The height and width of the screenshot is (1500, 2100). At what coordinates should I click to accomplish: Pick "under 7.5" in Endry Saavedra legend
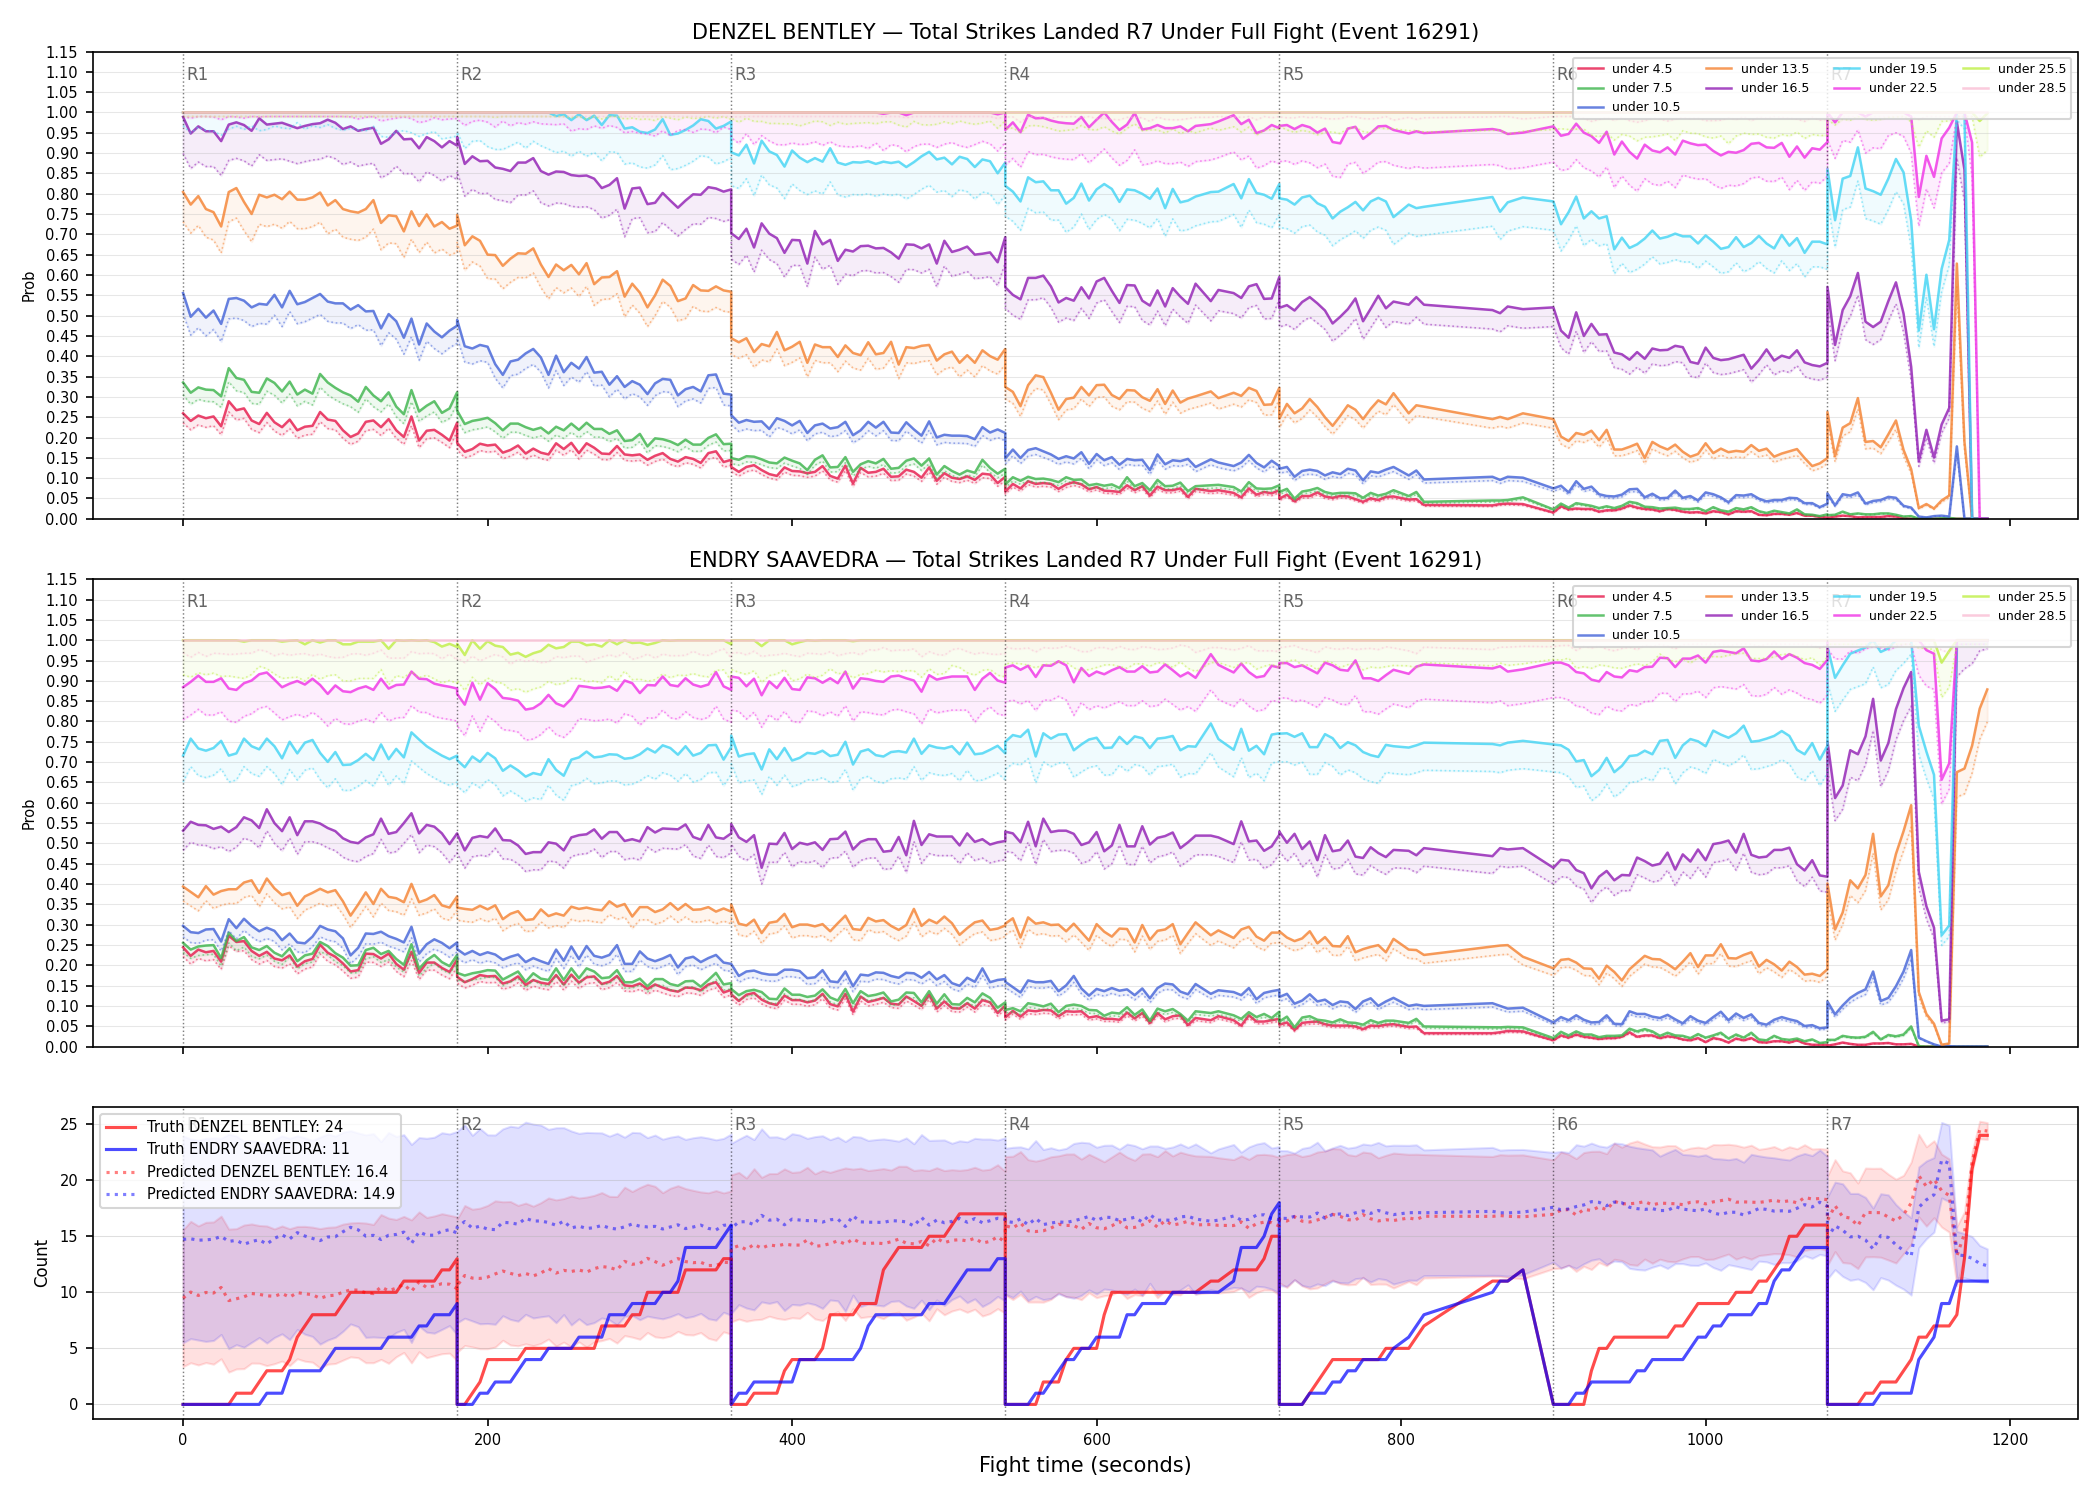(x=1641, y=616)
